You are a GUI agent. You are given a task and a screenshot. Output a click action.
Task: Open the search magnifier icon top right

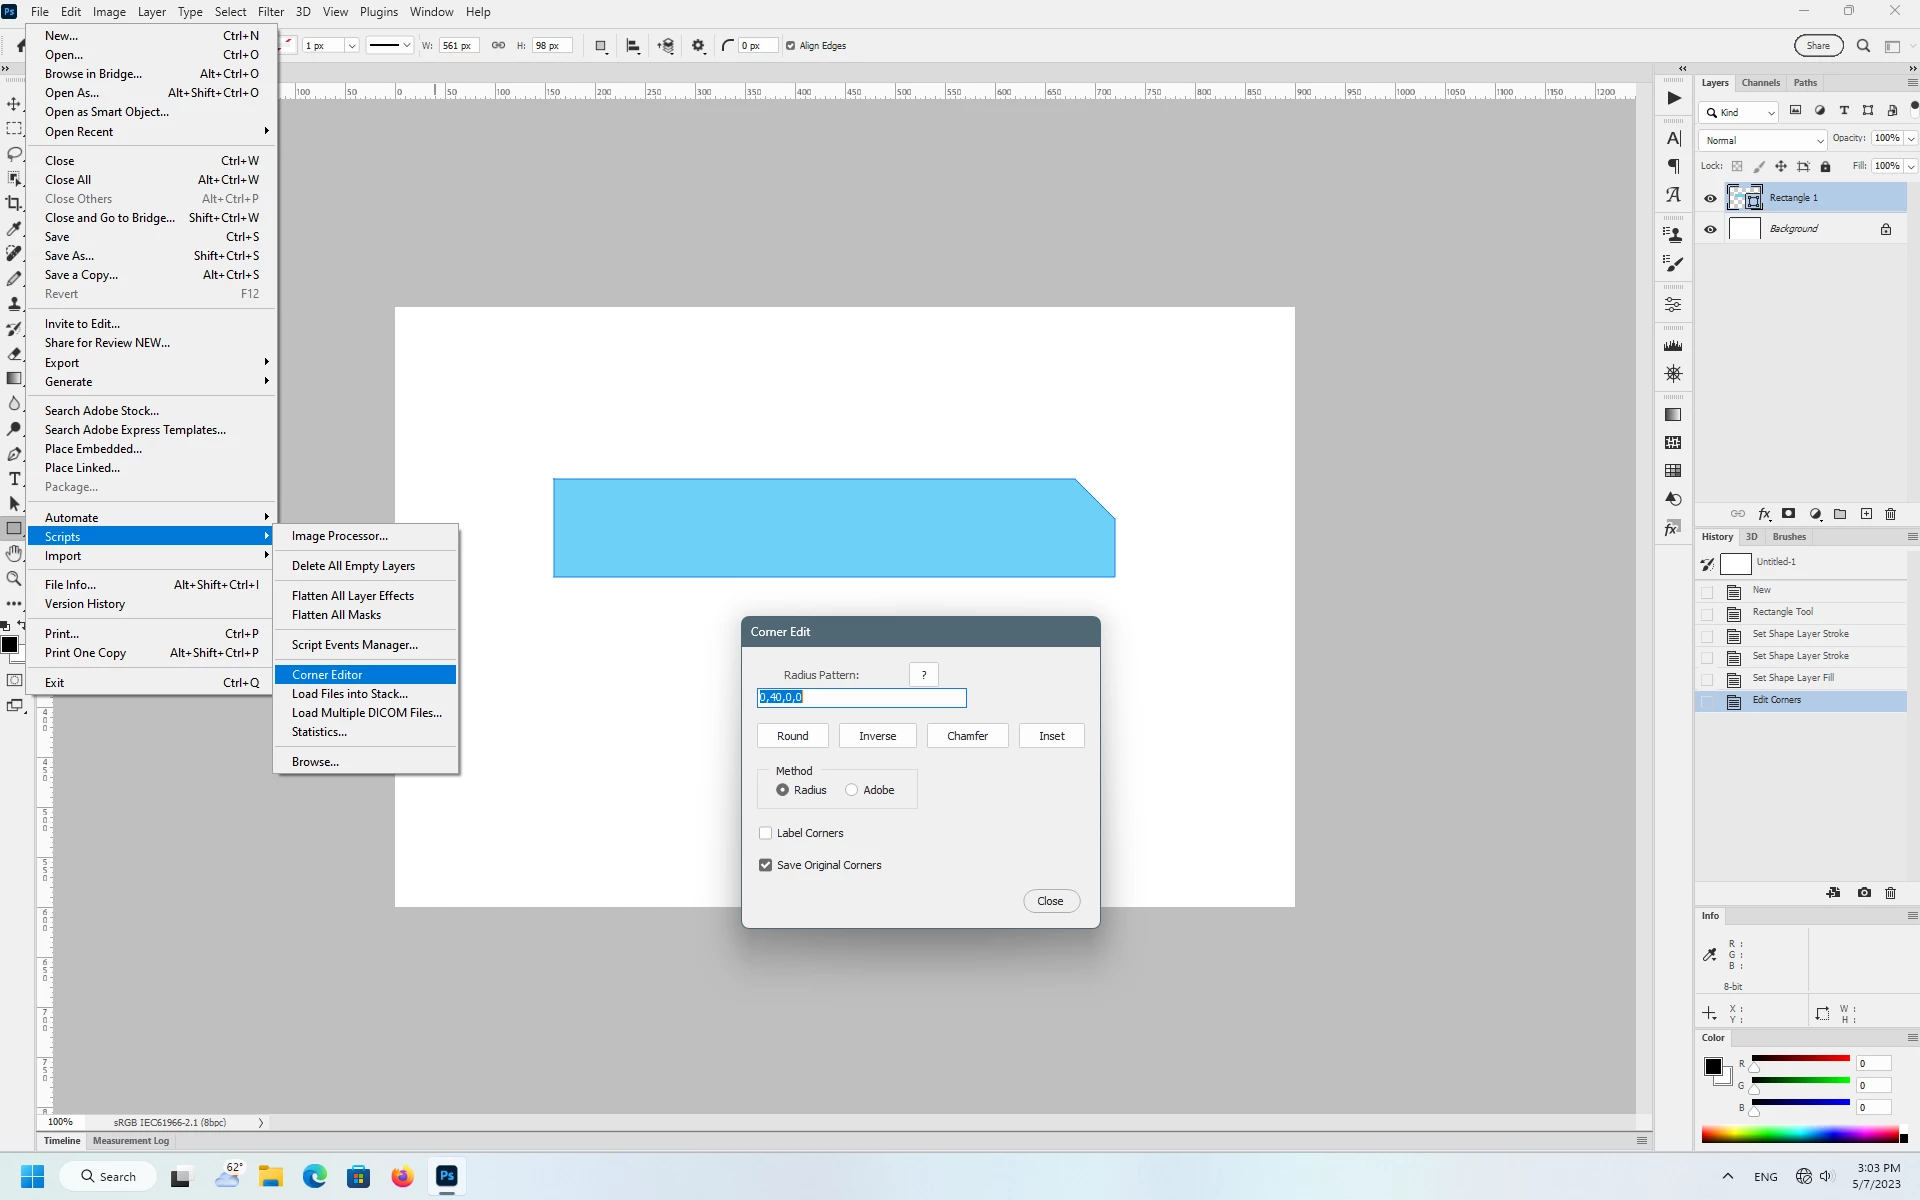(x=1863, y=46)
